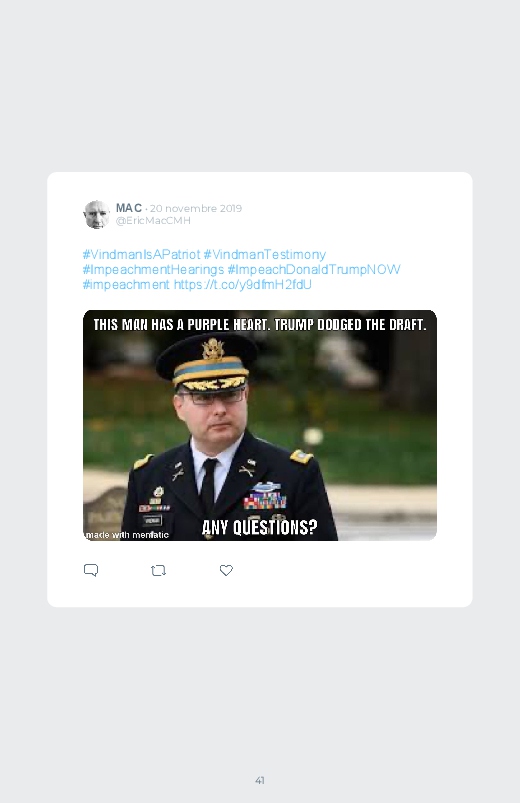Open the meme image of the uniformed officer

260,425
